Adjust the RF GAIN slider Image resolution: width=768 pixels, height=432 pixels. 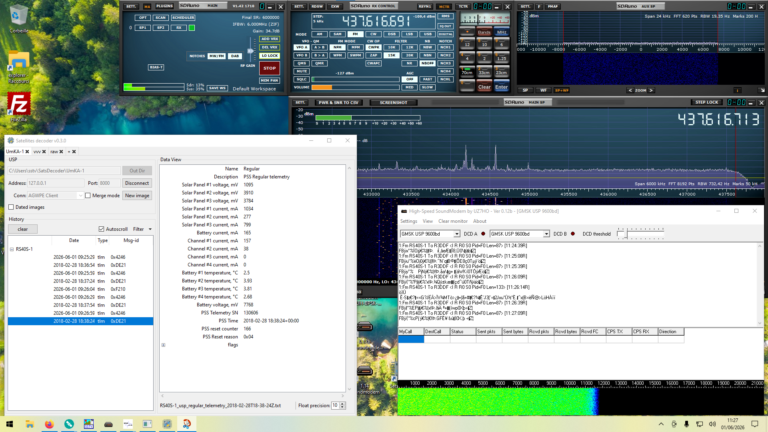pyautogui.click(x=251, y=51)
